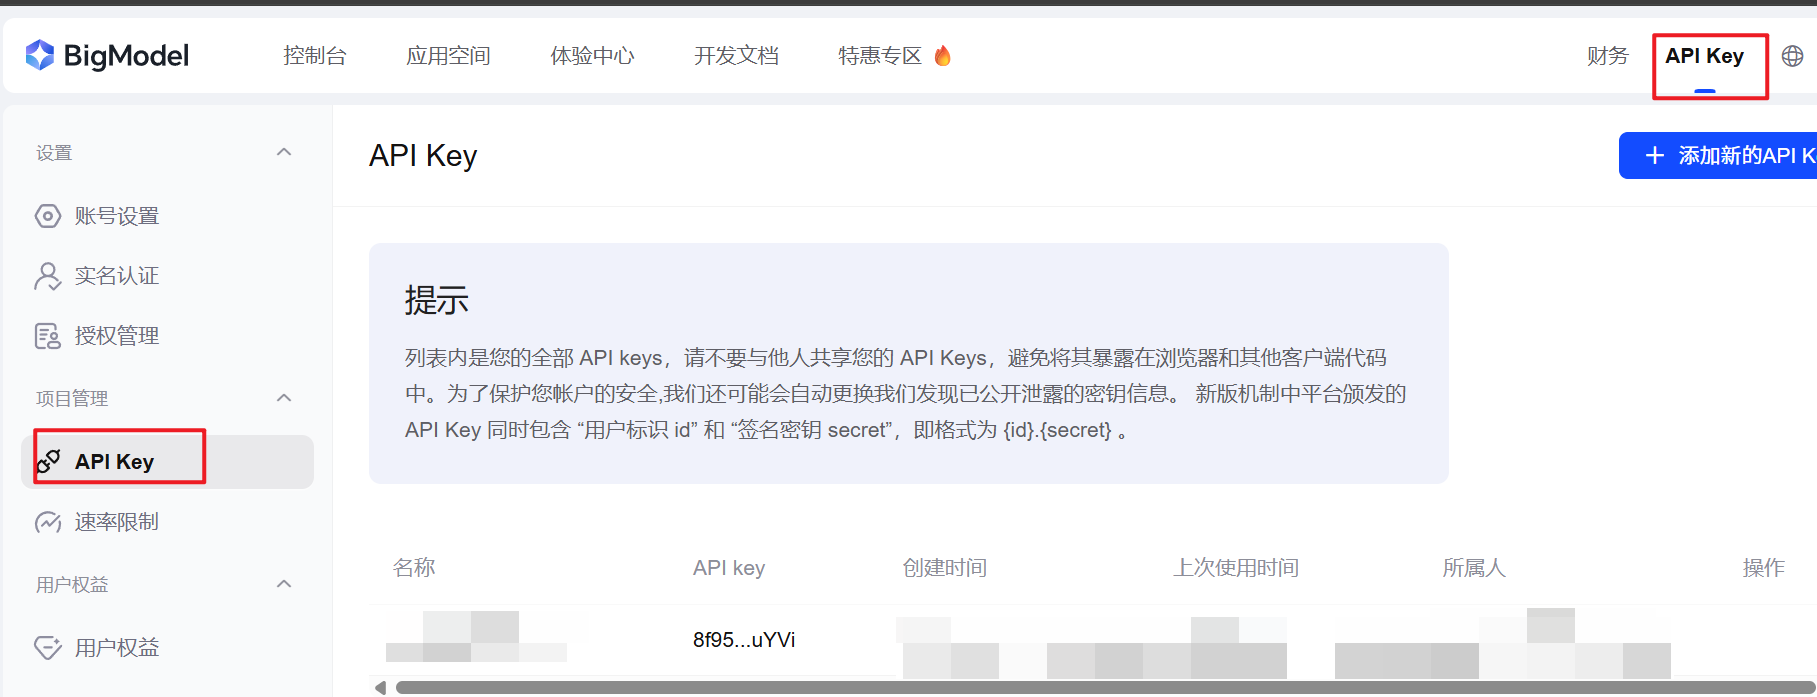Open the 特惠专区 top menu
1817x697 pixels.
click(x=880, y=56)
